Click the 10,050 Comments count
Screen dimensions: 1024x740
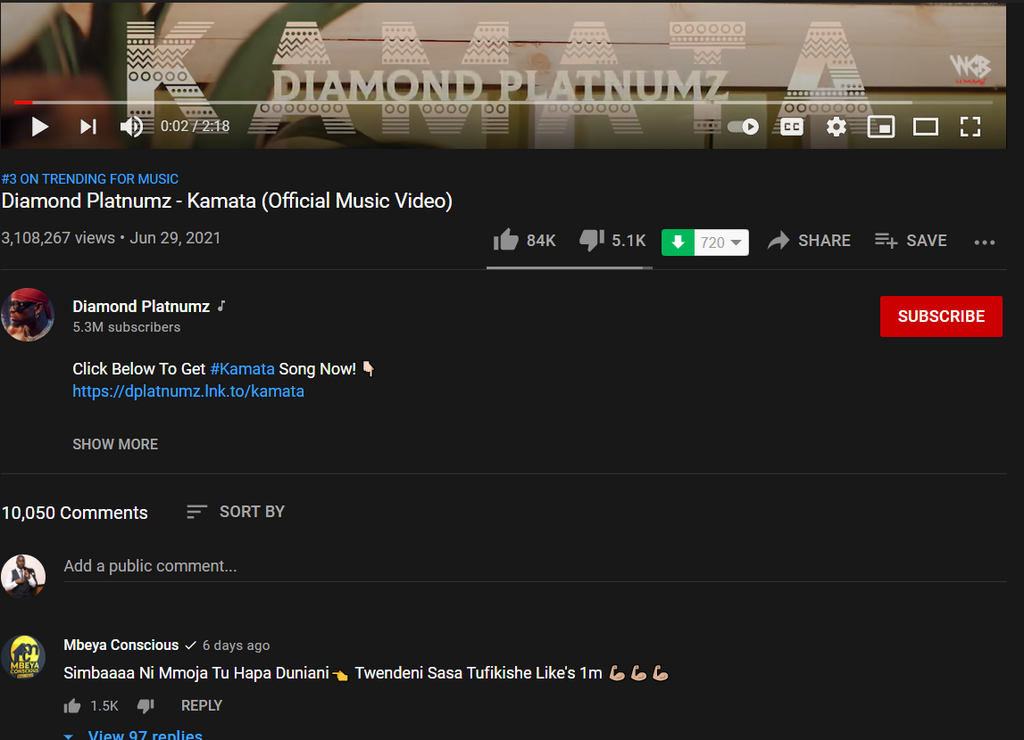pos(74,513)
